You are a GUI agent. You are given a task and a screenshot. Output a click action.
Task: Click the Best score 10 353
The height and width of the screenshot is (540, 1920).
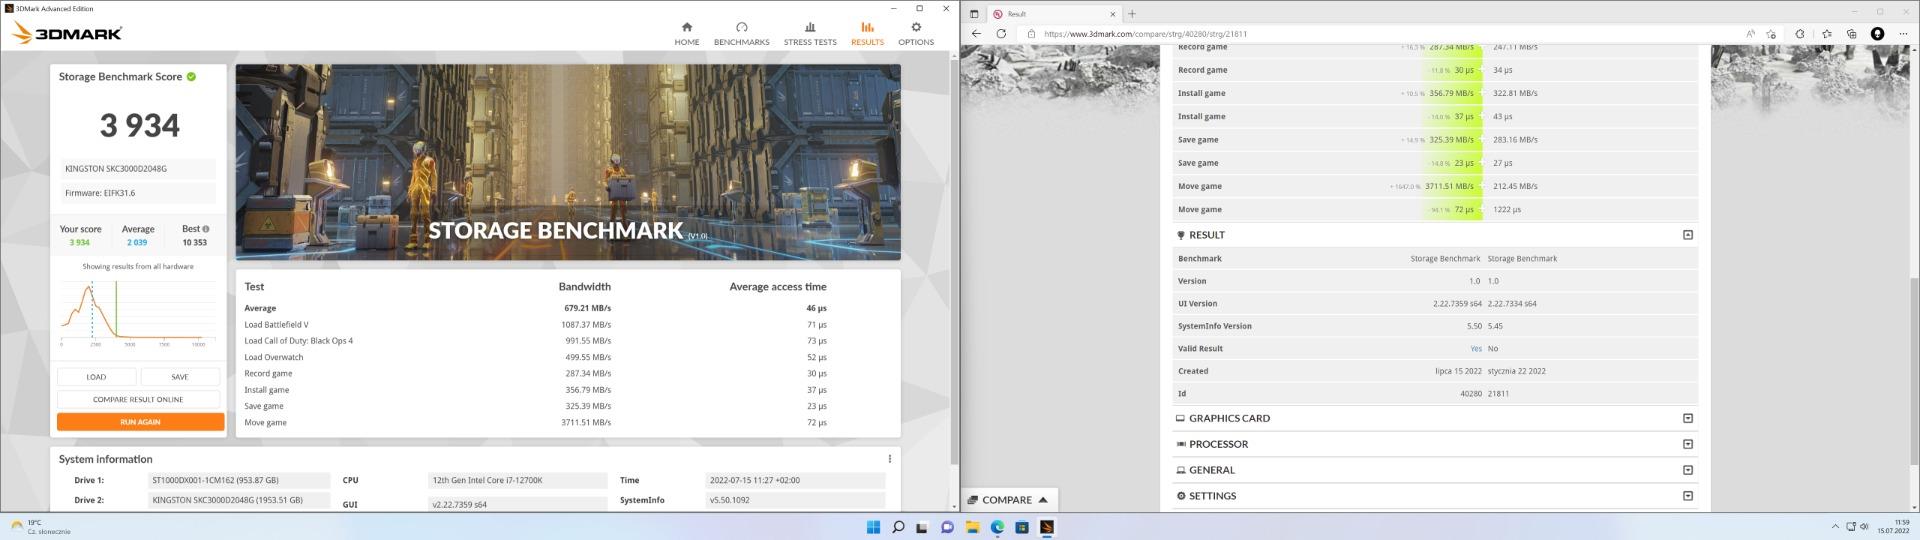[194, 243]
